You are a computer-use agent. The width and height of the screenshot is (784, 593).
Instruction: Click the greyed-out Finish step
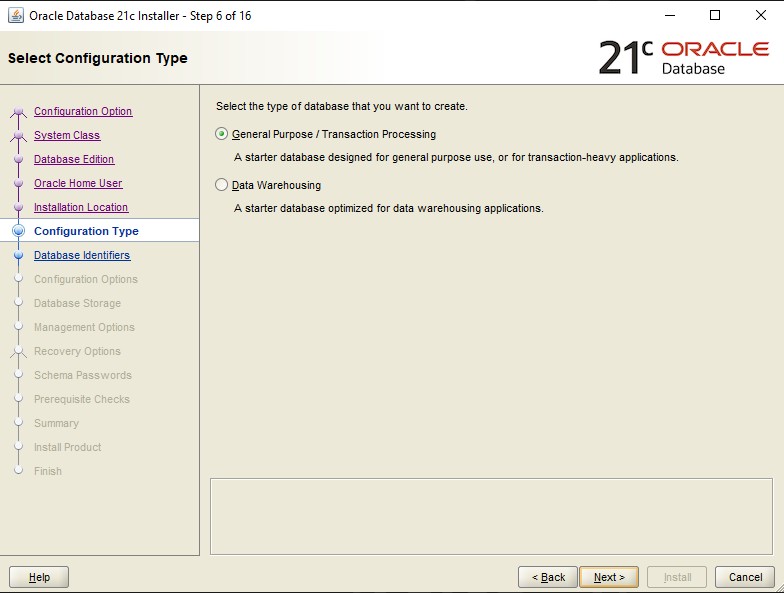48,471
